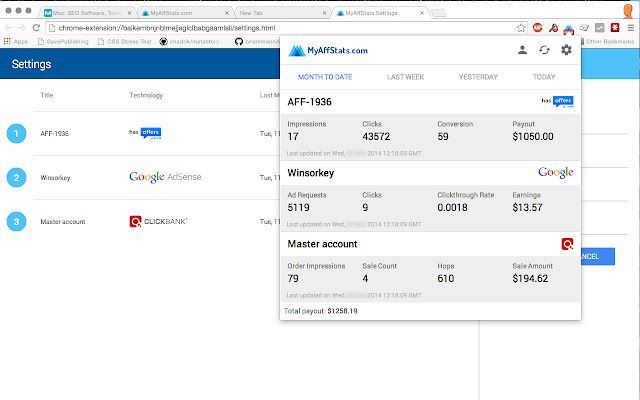
Task: Click the HasOffers logo beside AFF-1936 in popup
Action: [x=558, y=101]
